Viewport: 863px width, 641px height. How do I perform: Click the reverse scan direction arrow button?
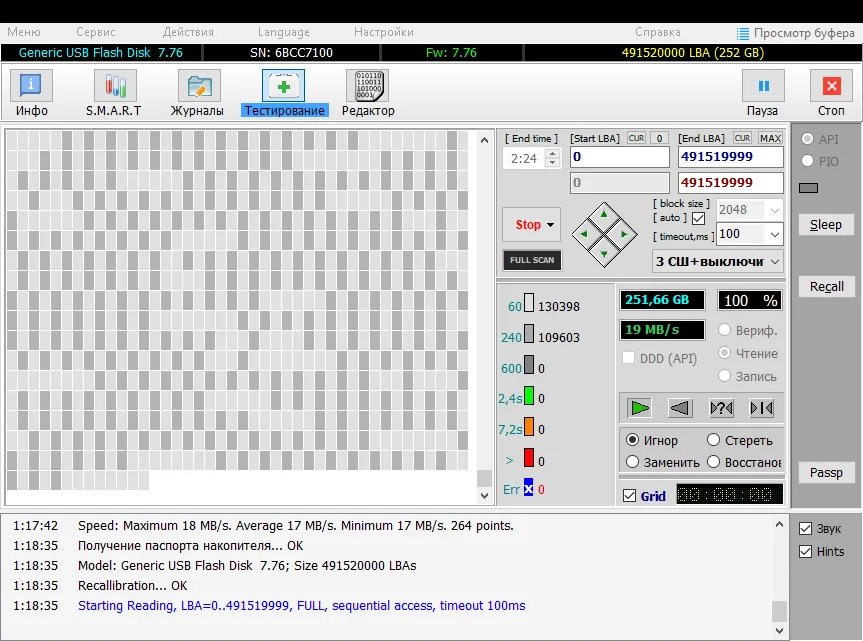coord(680,408)
